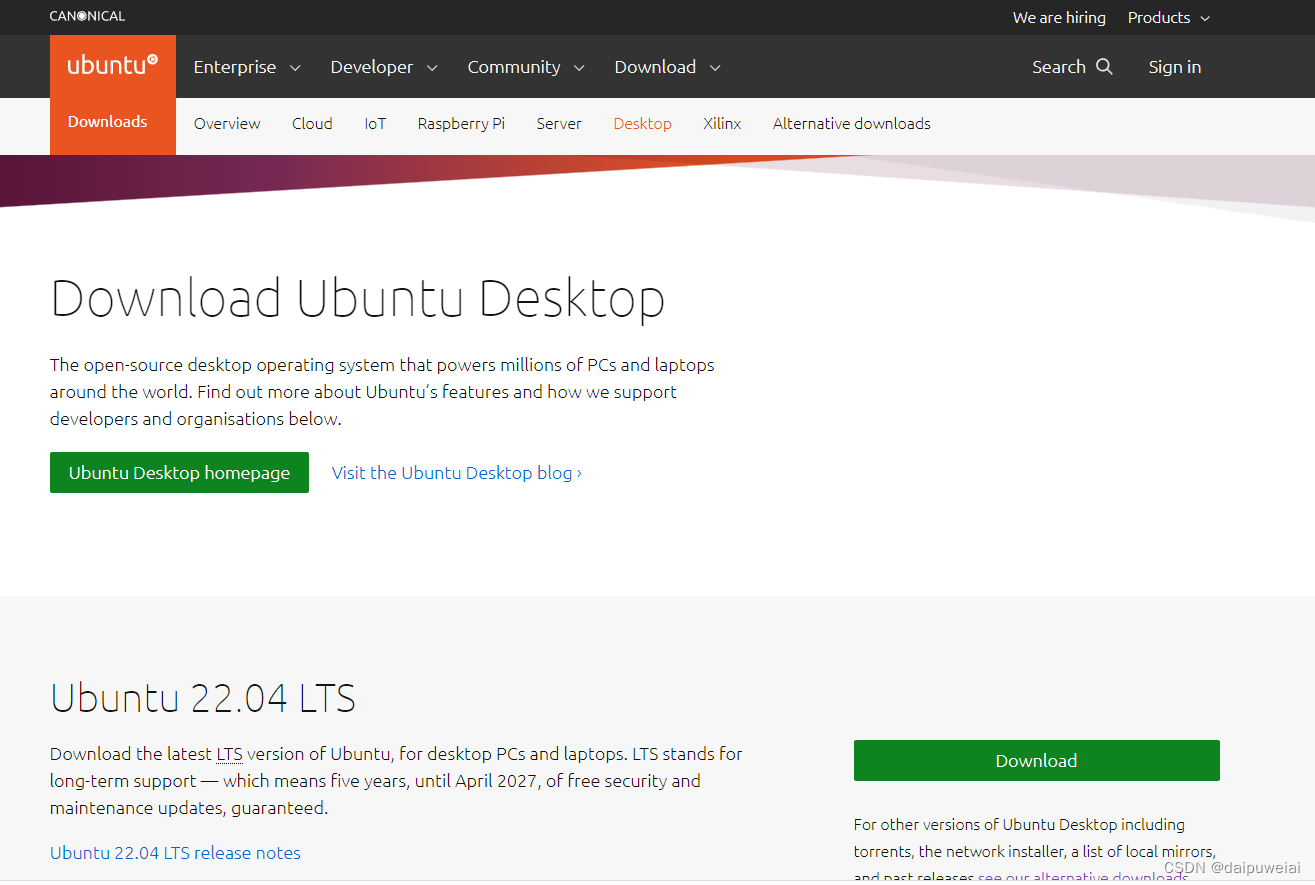1315x885 pixels.
Task: Open the Download dropdown menu
Action: (667, 67)
